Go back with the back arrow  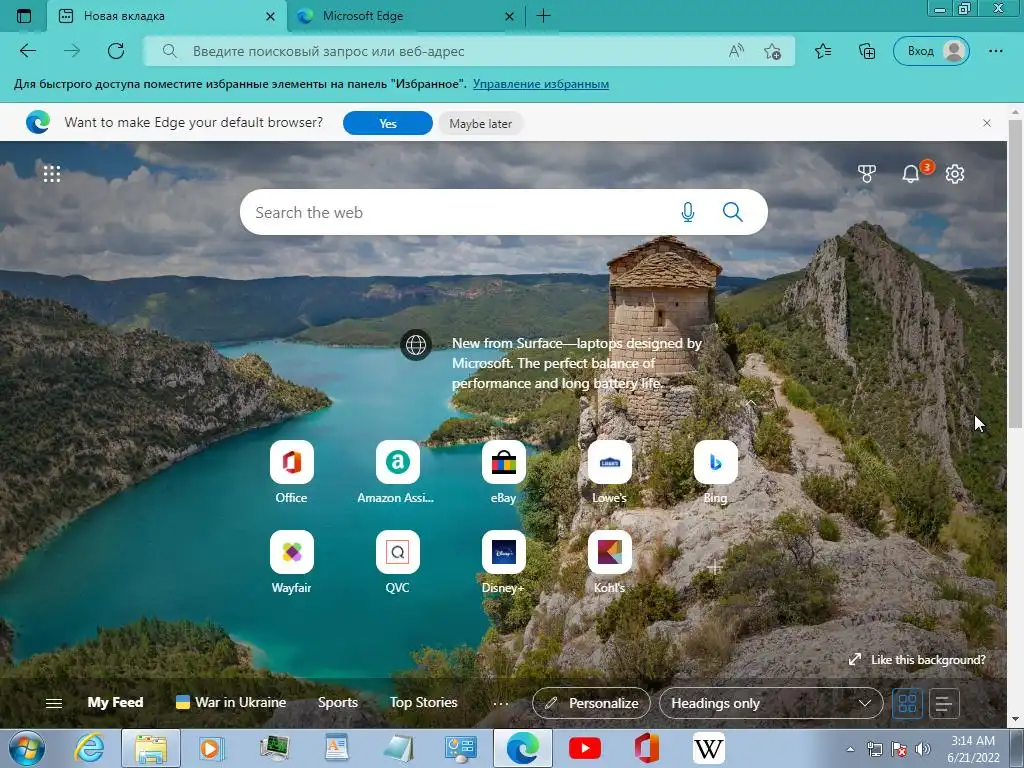click(x=28, y=51)
